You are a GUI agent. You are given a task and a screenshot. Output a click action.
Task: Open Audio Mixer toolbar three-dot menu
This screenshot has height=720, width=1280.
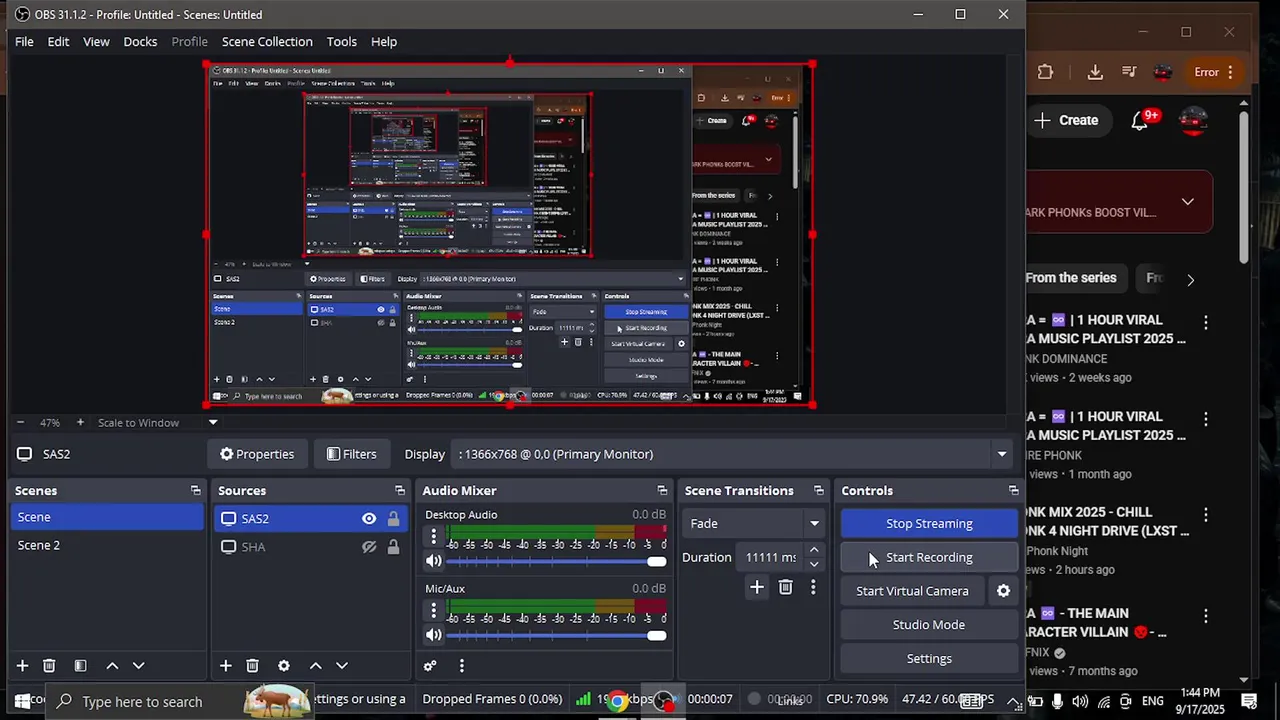(x=461, y=666)
